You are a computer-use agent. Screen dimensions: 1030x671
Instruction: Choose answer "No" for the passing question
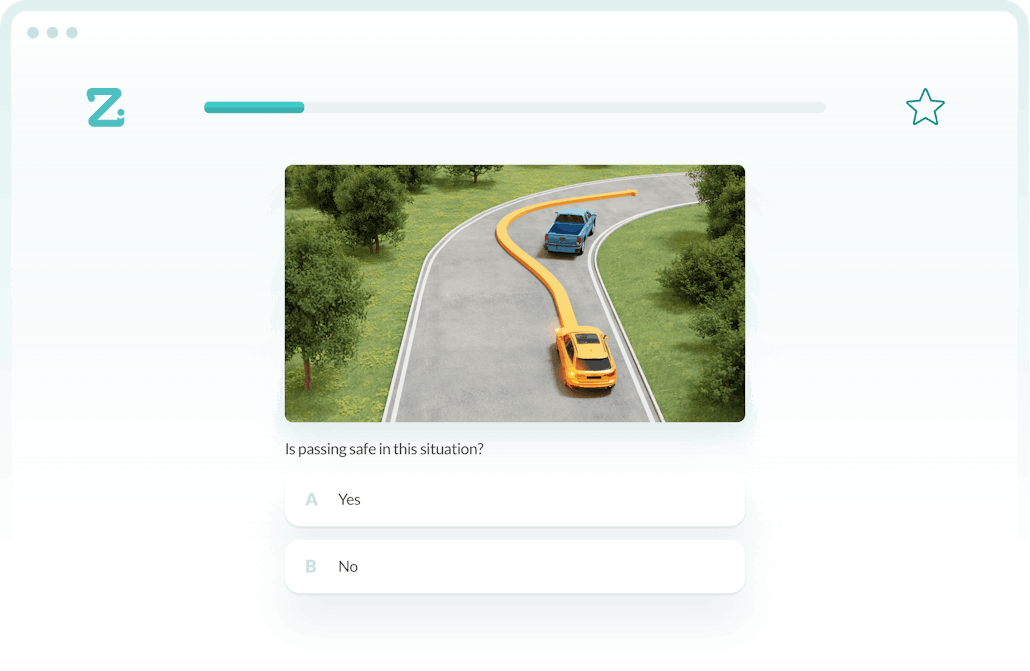514,566
